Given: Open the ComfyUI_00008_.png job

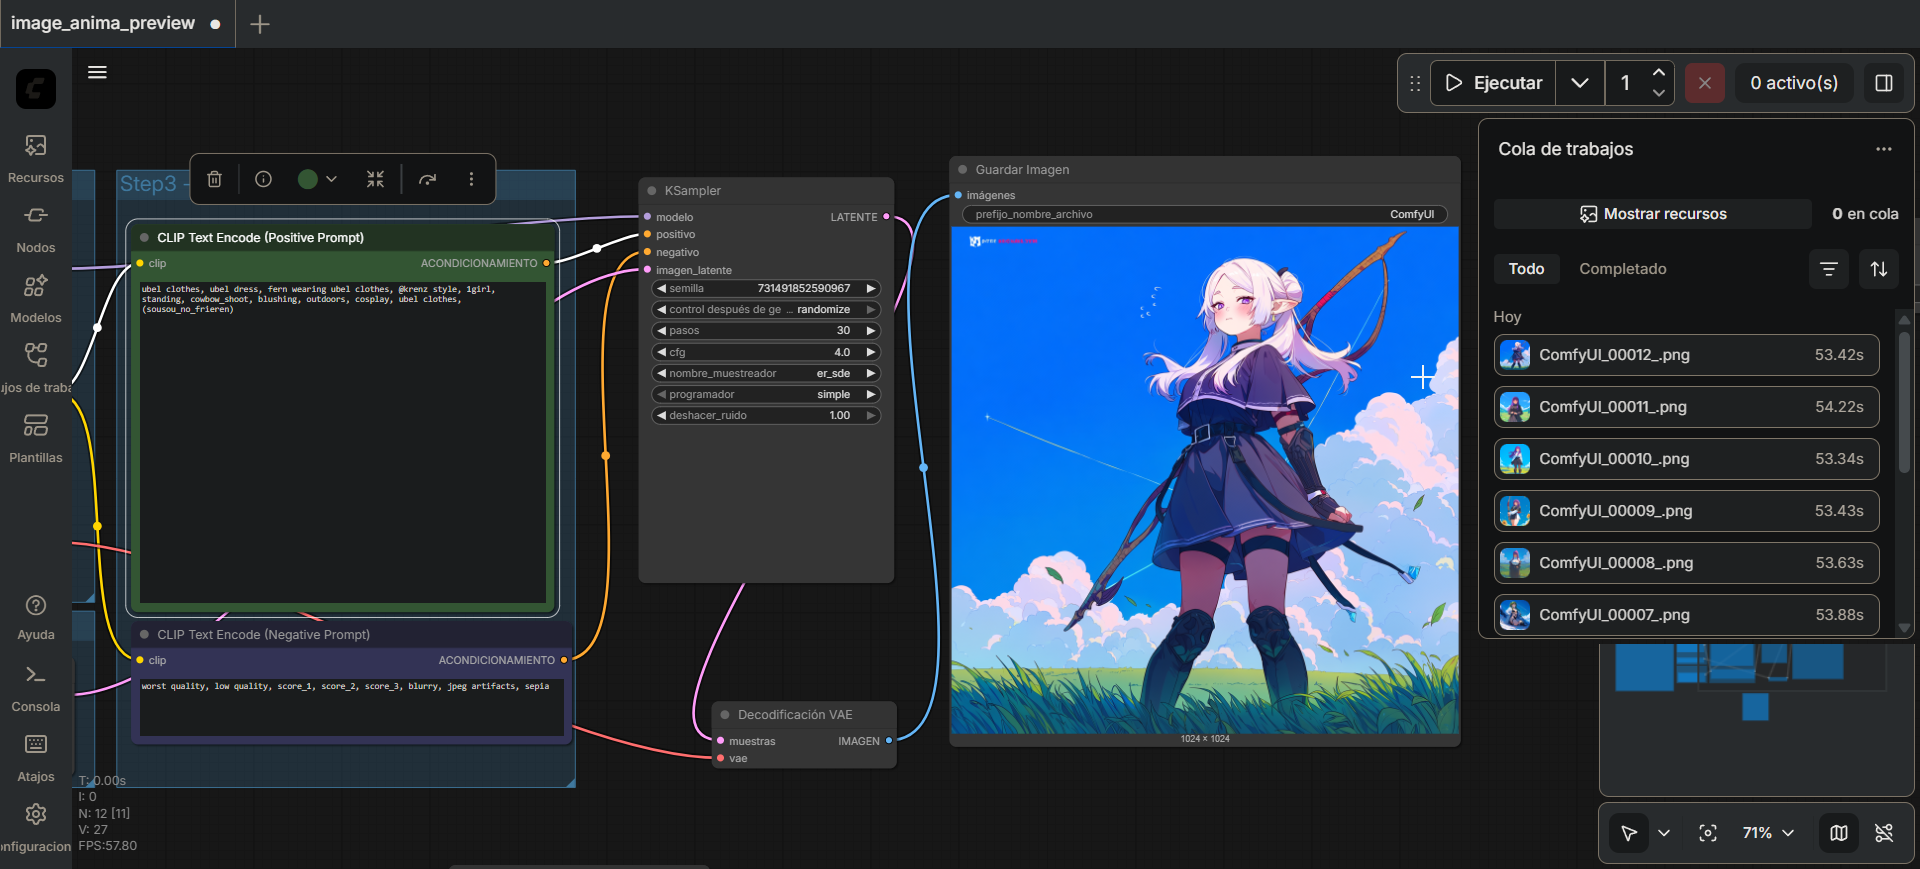Looking at the screenshot, I should point(1686,563).
